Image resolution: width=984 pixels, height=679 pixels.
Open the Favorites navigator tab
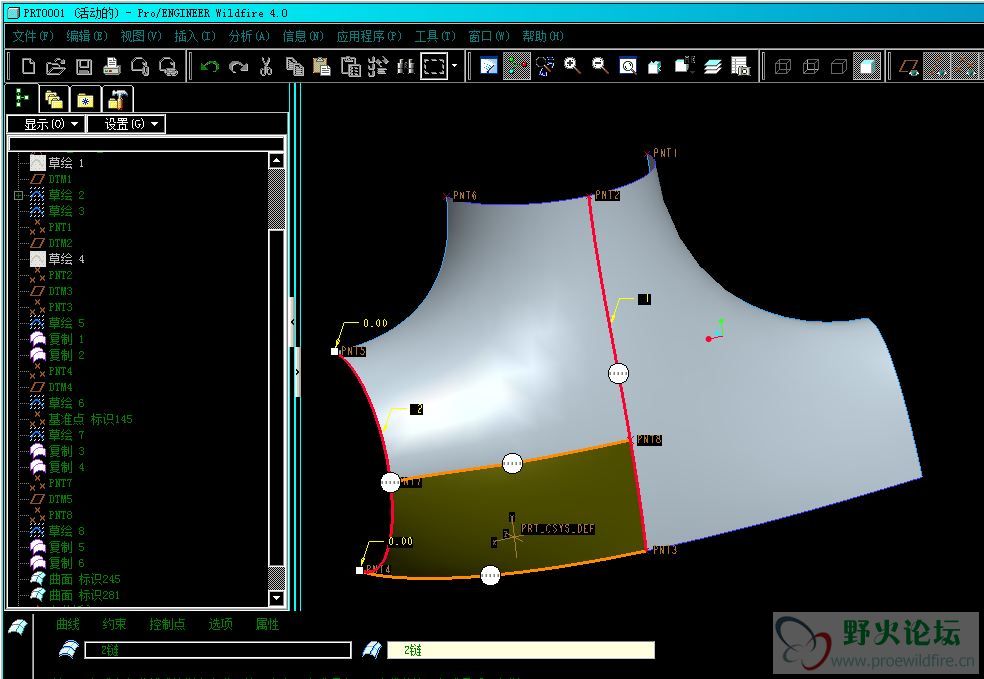85,99
